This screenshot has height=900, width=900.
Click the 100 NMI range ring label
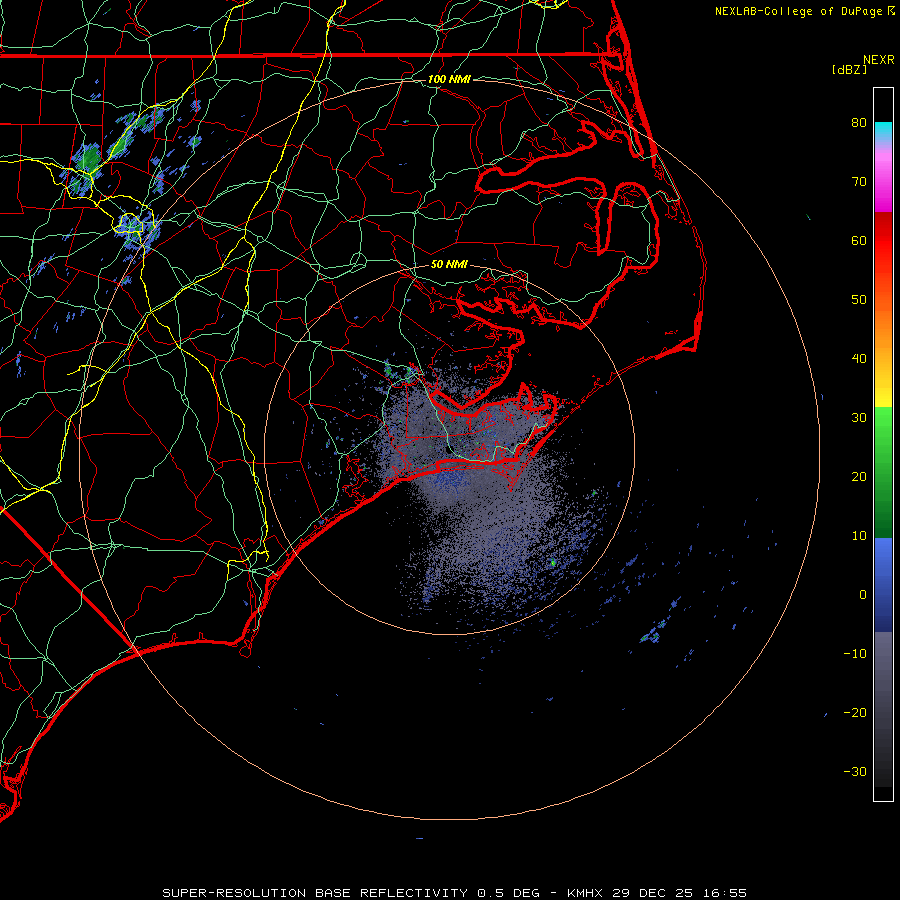[x=449, y=79]
